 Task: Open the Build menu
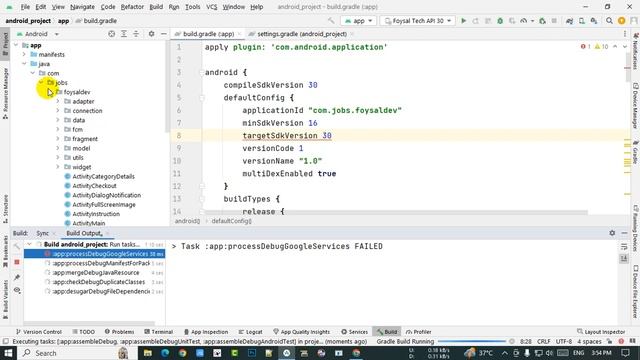[156, 7]
